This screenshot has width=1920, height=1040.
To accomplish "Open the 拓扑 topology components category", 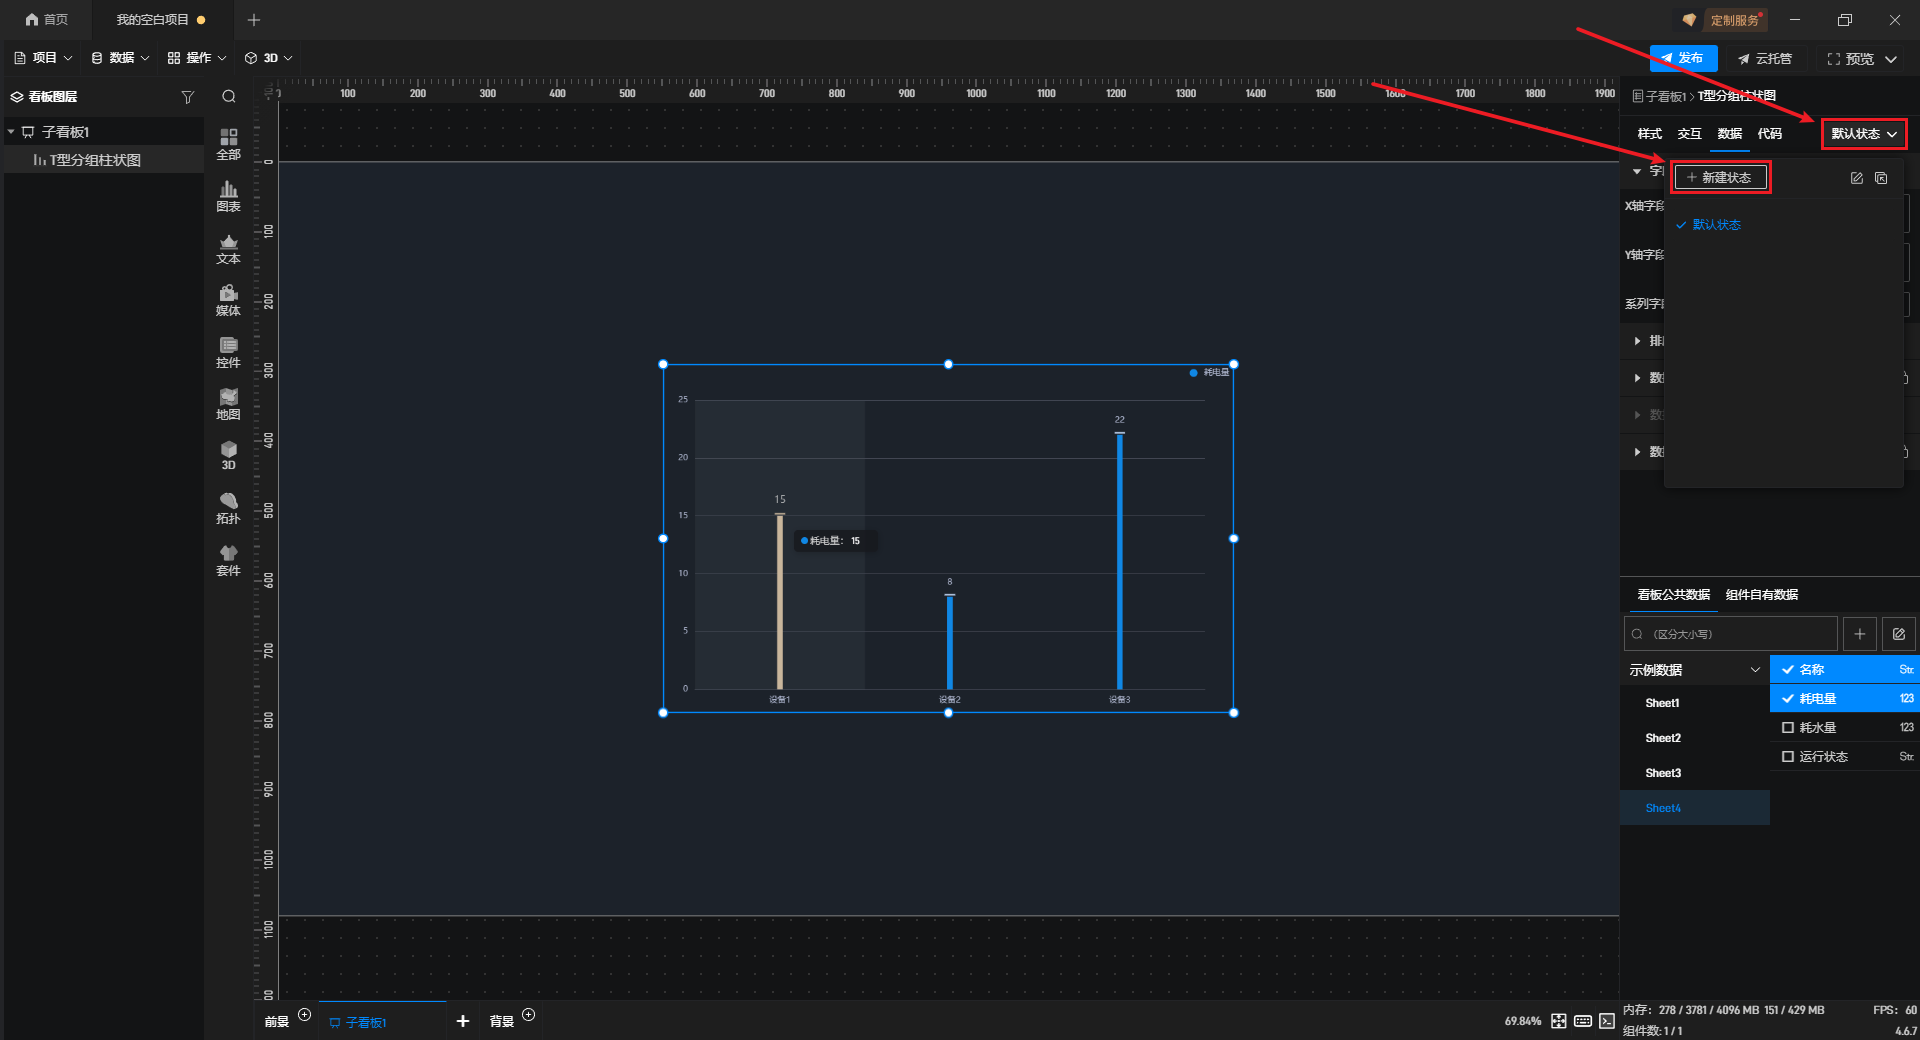I will [228, 508].
